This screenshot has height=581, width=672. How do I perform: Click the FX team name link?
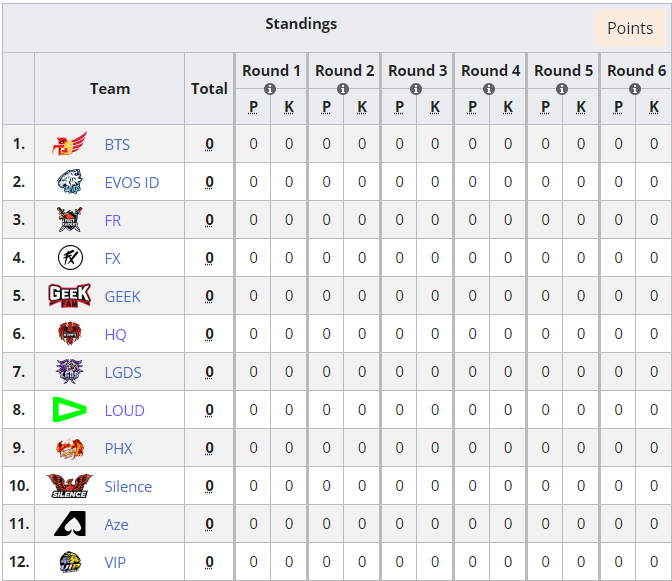113,258
